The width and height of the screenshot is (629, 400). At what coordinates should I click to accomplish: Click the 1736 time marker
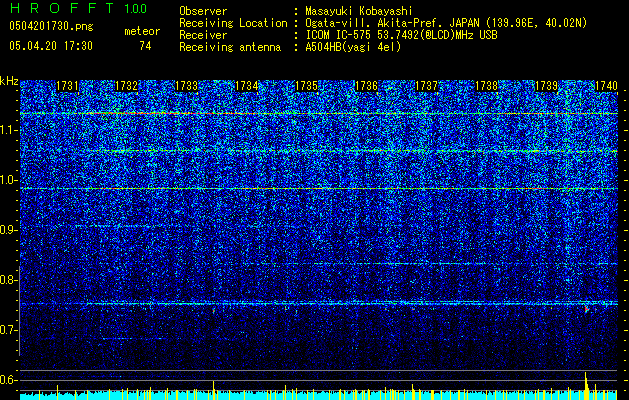coord(367,86)
